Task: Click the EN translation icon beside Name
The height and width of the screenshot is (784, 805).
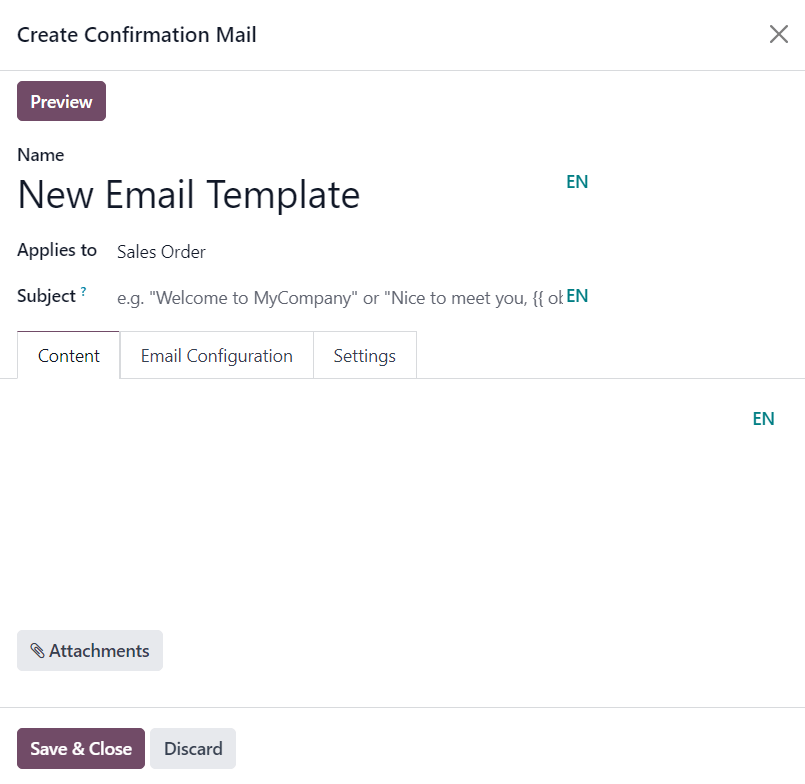Action: (577, 182)
